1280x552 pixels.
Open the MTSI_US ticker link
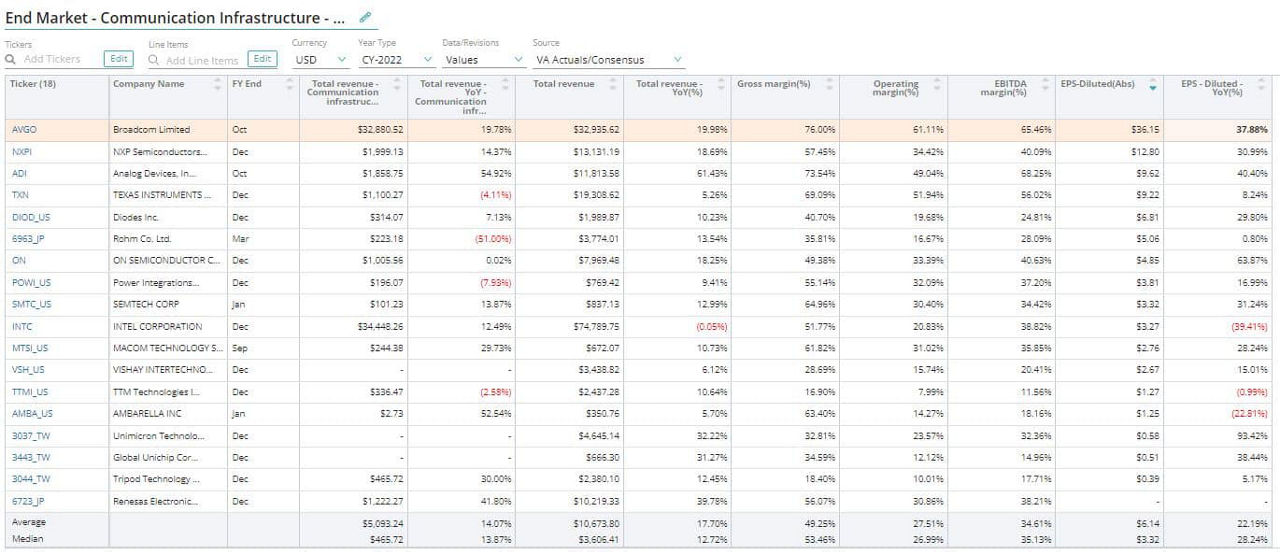pos(30,348)
